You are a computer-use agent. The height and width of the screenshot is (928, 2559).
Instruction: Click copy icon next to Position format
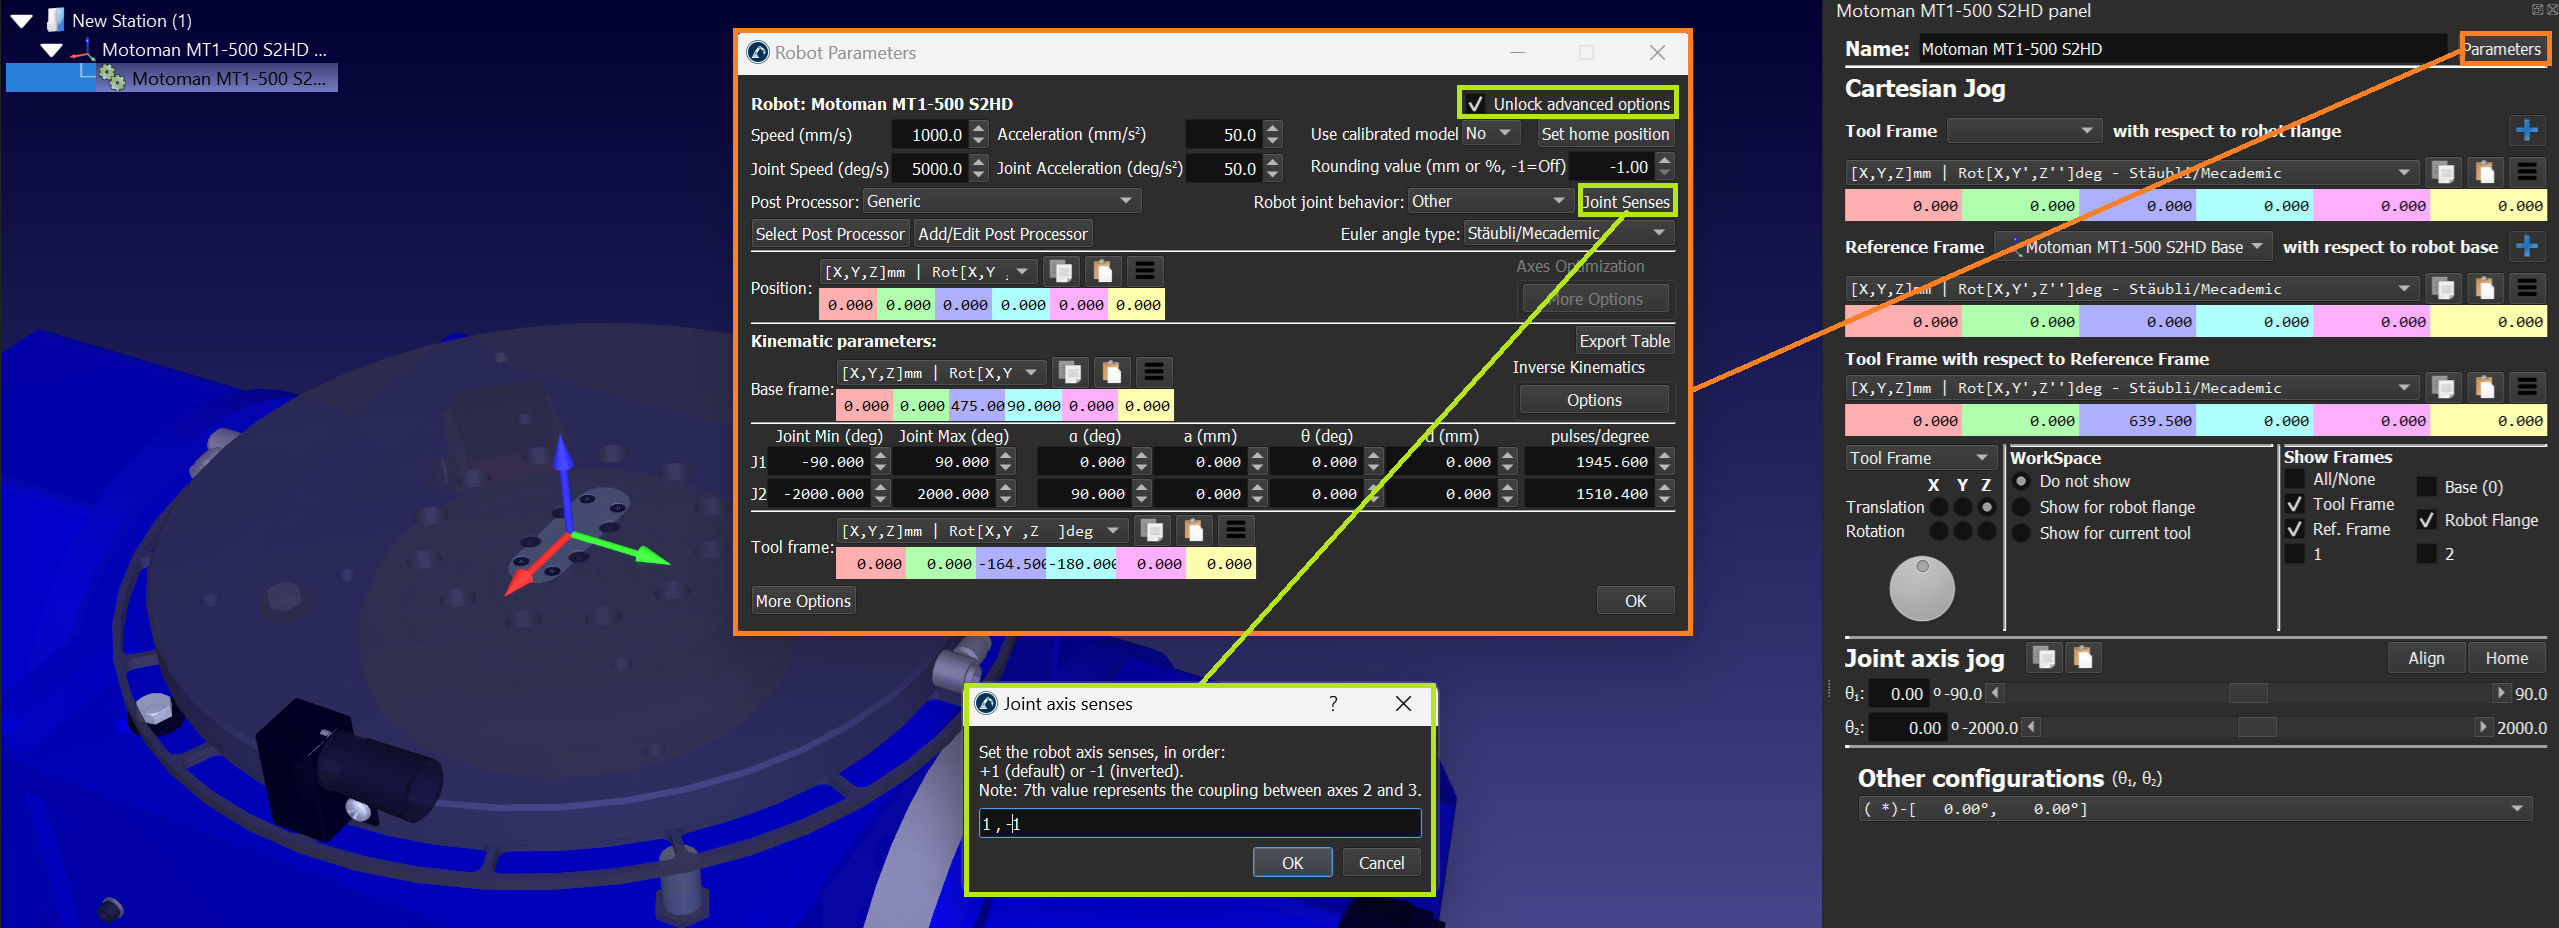(x=1061, y=271)
